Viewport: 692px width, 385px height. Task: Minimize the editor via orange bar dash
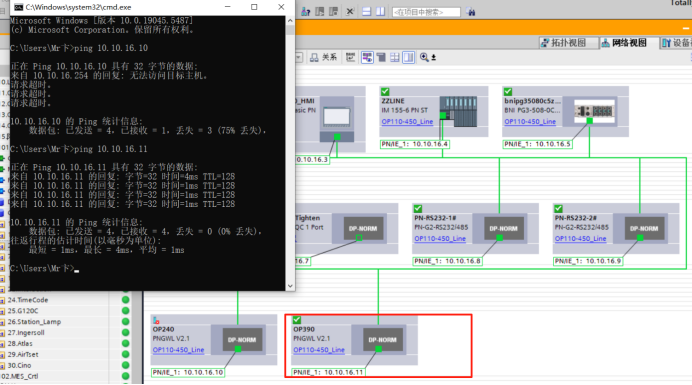(686, 28)
